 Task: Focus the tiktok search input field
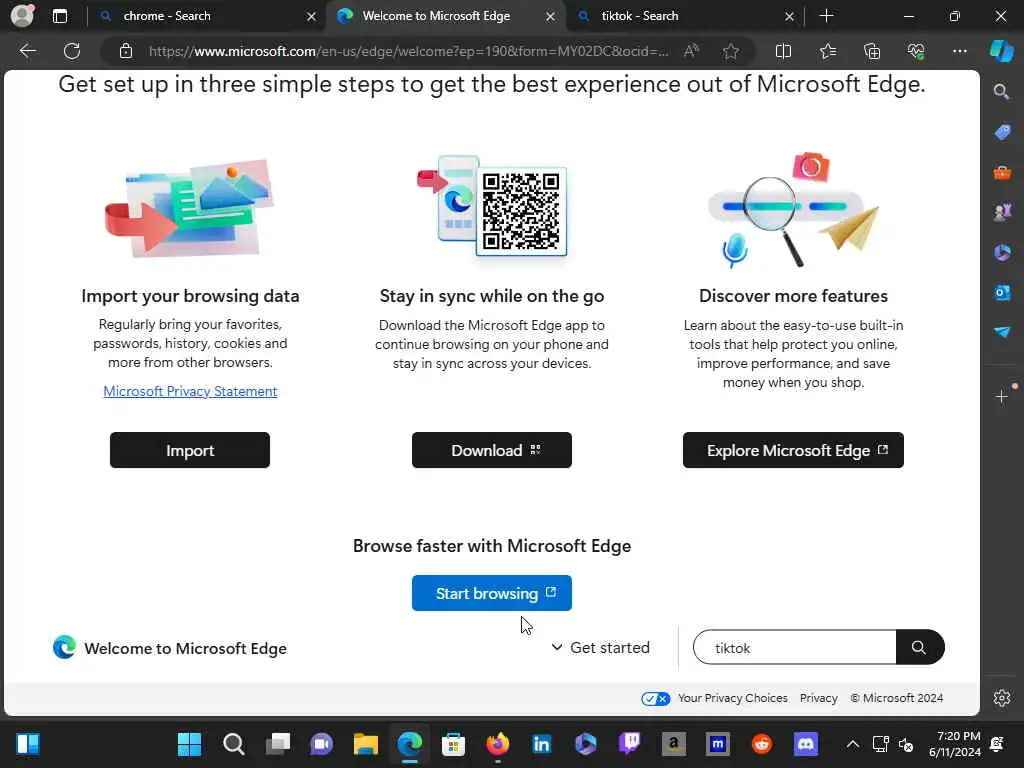click(x=795, y=647)
